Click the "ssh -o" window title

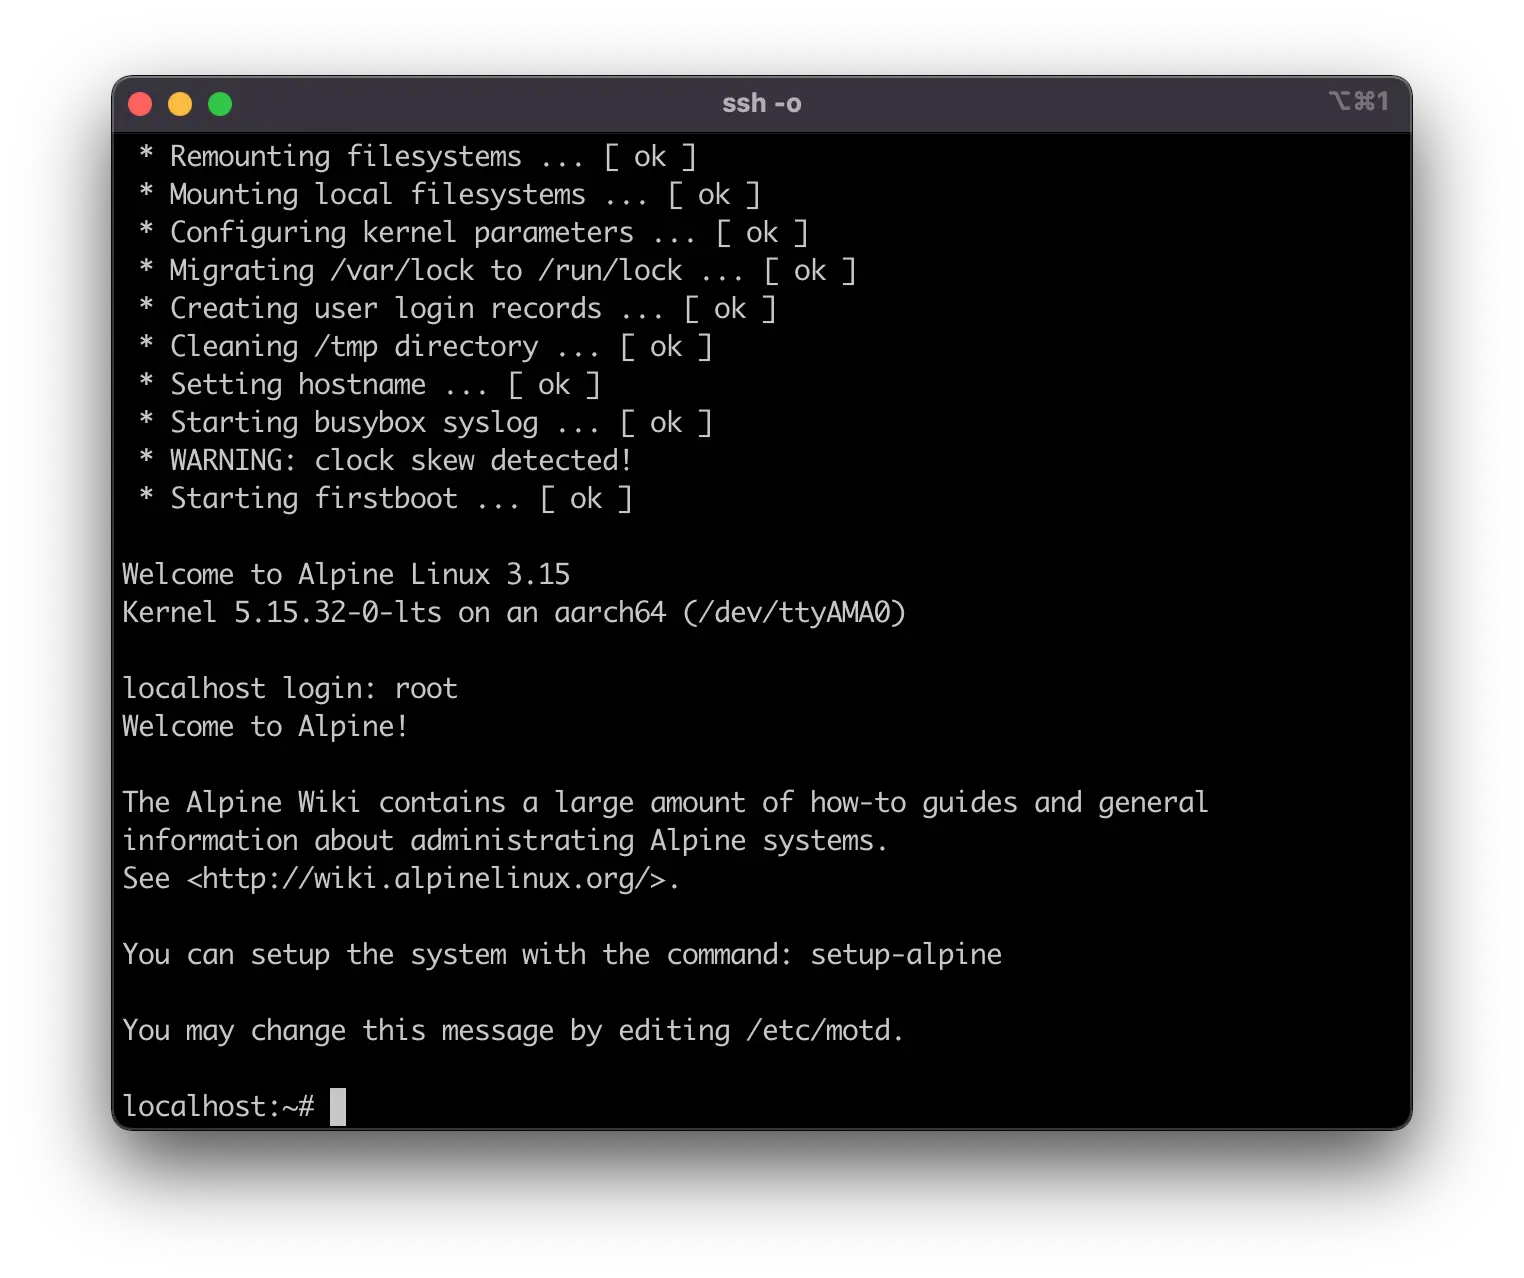(761, 104)
